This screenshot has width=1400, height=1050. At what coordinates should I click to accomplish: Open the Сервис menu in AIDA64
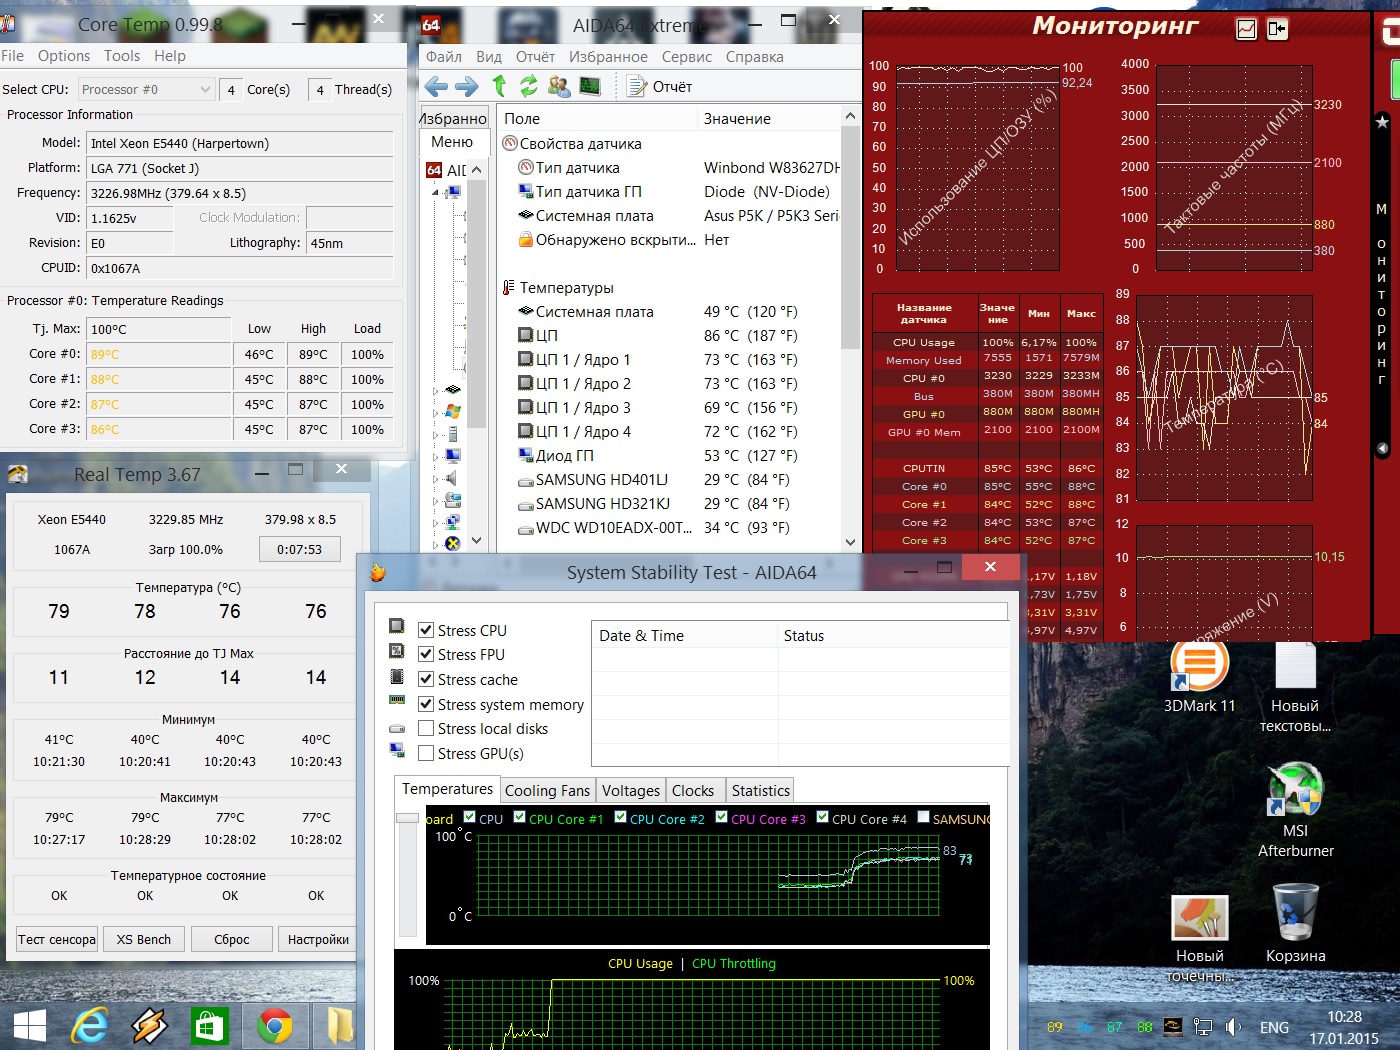click(x=687, y=57)
